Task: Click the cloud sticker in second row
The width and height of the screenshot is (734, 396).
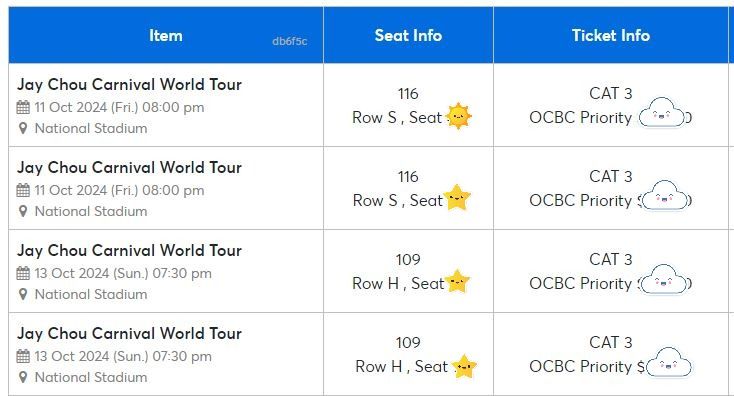Action: pos(664,196)
